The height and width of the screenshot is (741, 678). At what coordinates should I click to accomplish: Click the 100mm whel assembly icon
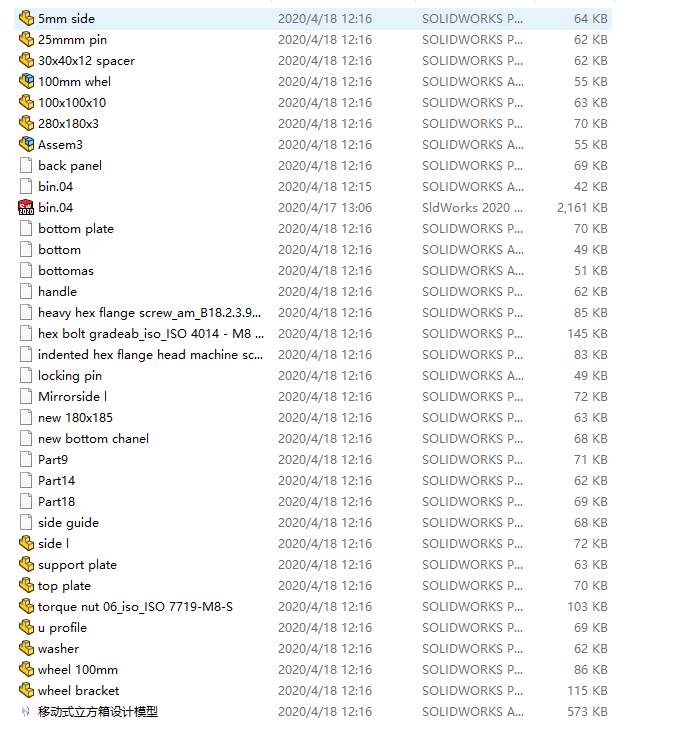tap(26, 81)
